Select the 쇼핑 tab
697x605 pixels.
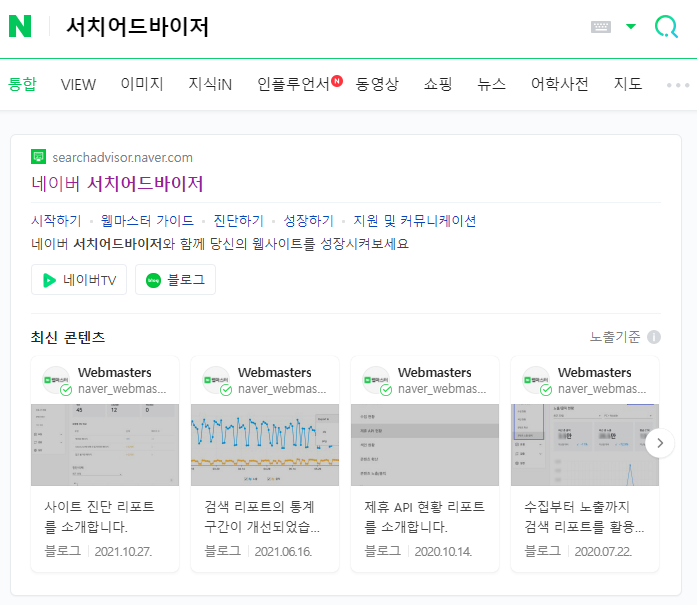pos(438,84)
